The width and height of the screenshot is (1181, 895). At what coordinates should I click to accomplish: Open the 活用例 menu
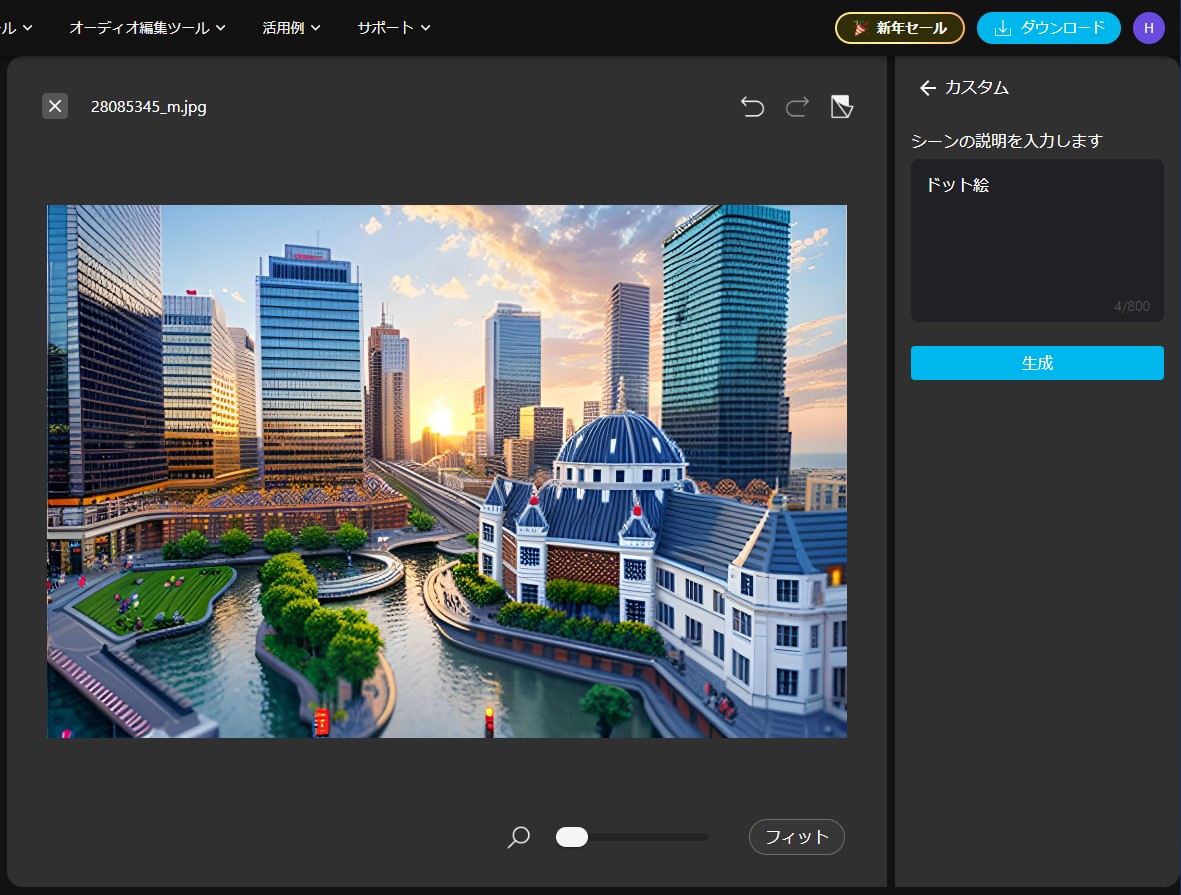(291, 28)
